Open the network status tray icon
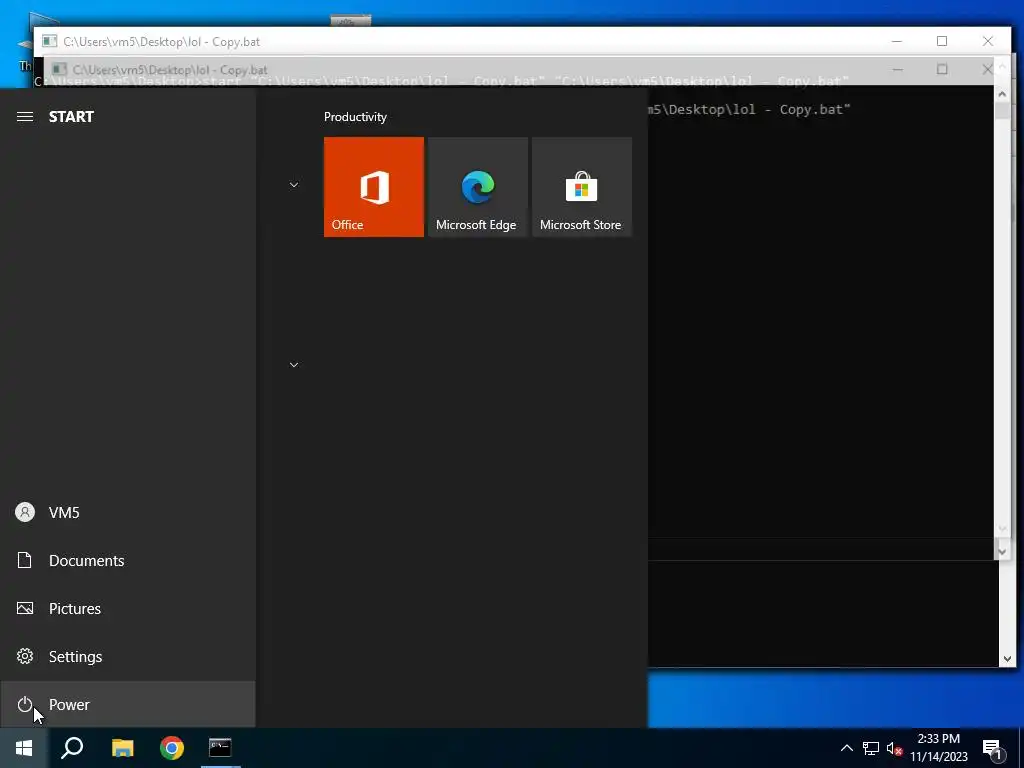The image size is (1024, 768). (x=871, y=748)
